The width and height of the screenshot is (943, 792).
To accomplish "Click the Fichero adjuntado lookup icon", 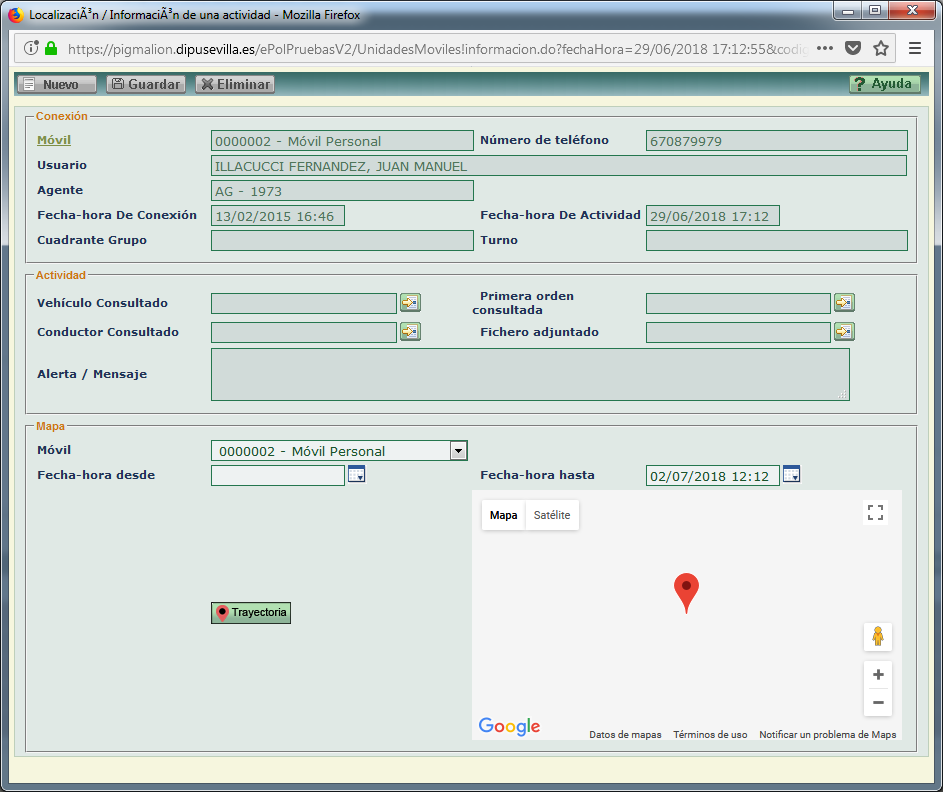I will pos(844,332).
